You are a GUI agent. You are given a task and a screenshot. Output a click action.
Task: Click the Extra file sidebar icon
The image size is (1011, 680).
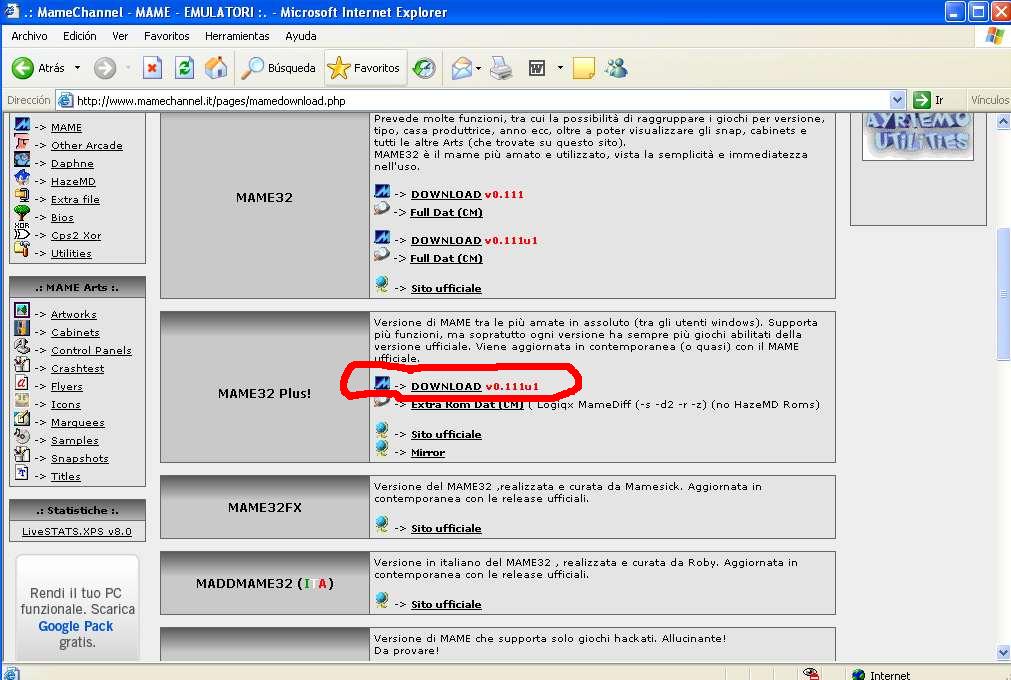22,196
